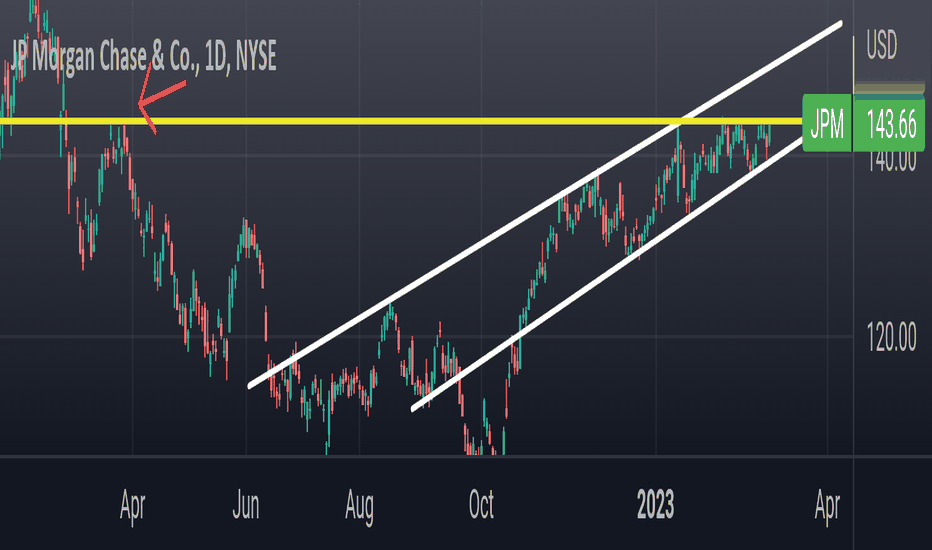Image resolution: width=932 pixels, height=550 pixels.
Task: Click the Apr label following 2023
Action: coord(827,507)
